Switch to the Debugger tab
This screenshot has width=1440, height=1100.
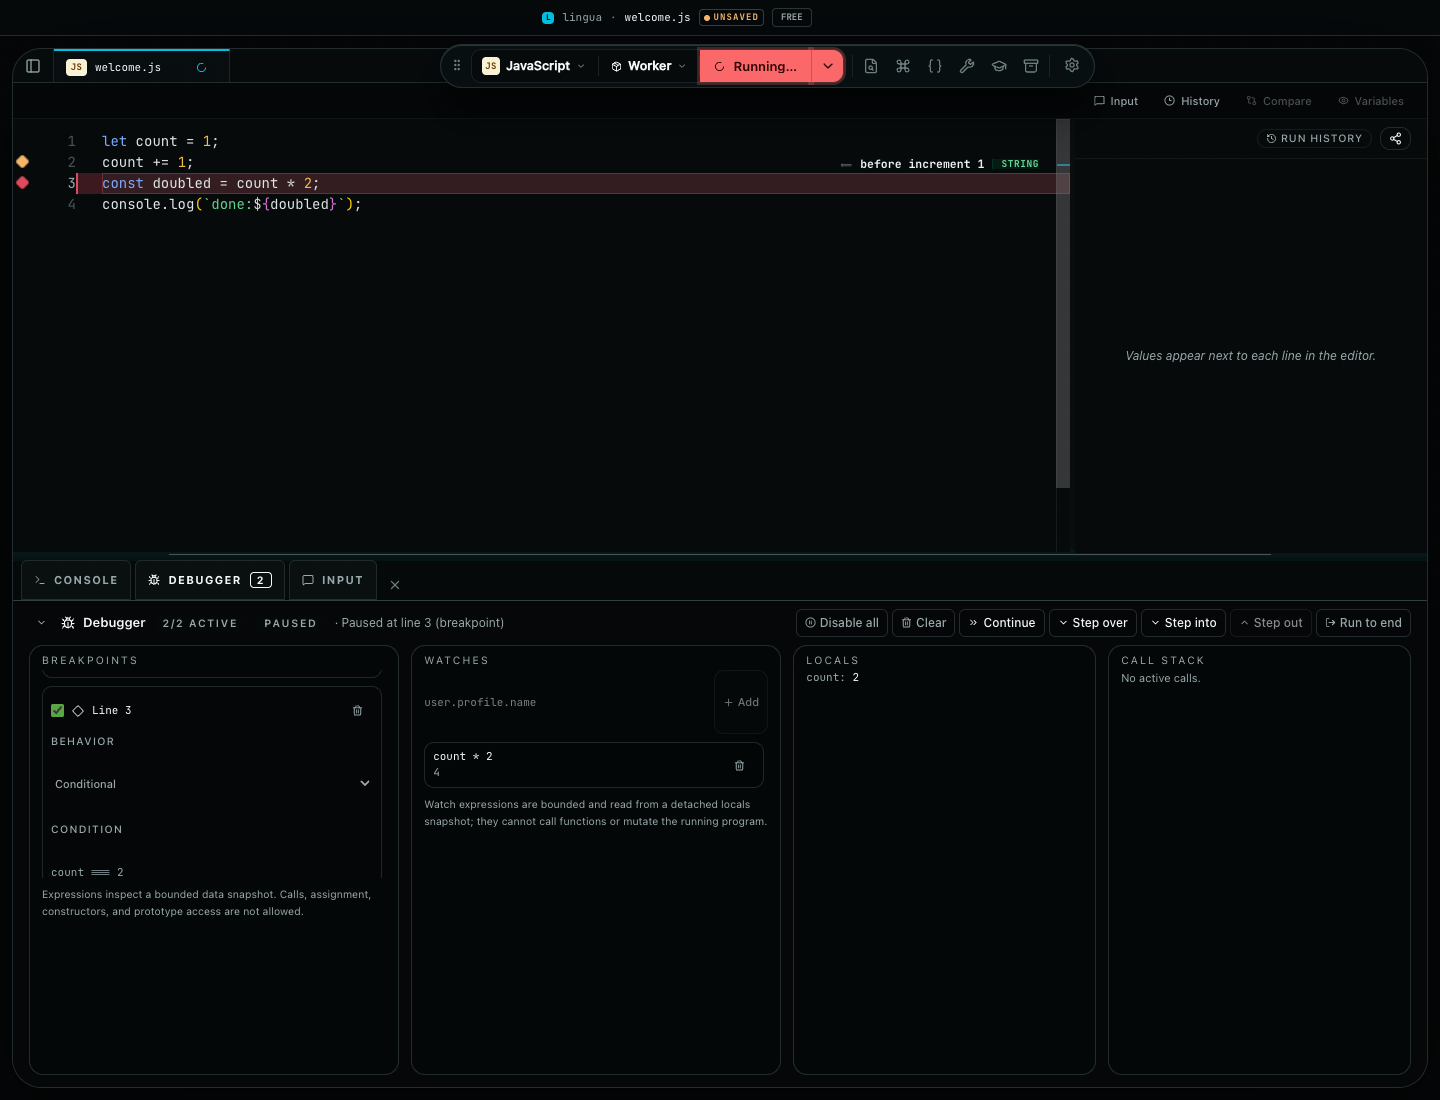[210, 580]
